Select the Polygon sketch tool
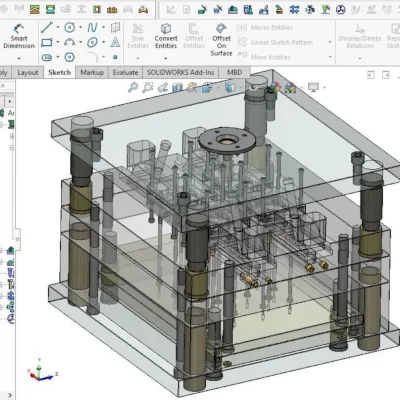 69,57
